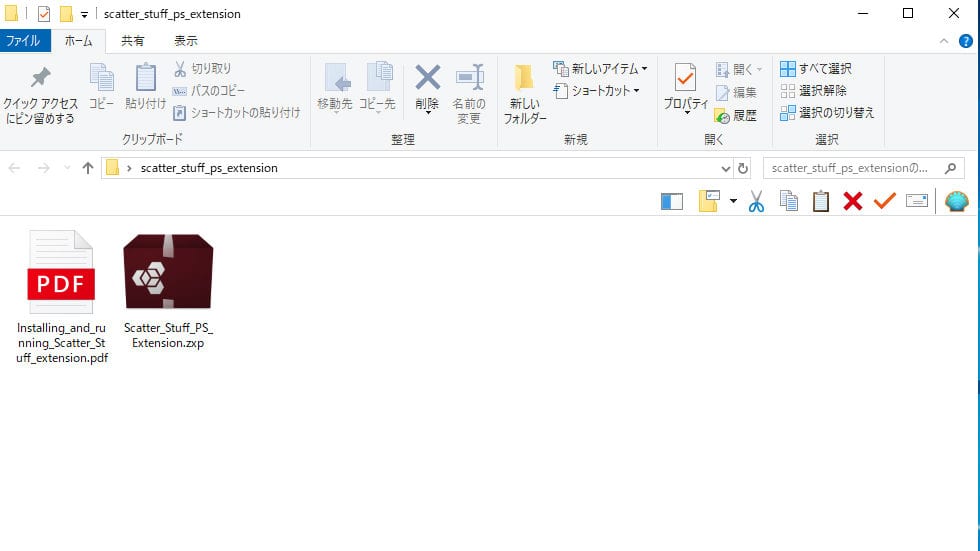Click the title bar properties checkmark icon
980x551 pixels.
coord(44,14)
